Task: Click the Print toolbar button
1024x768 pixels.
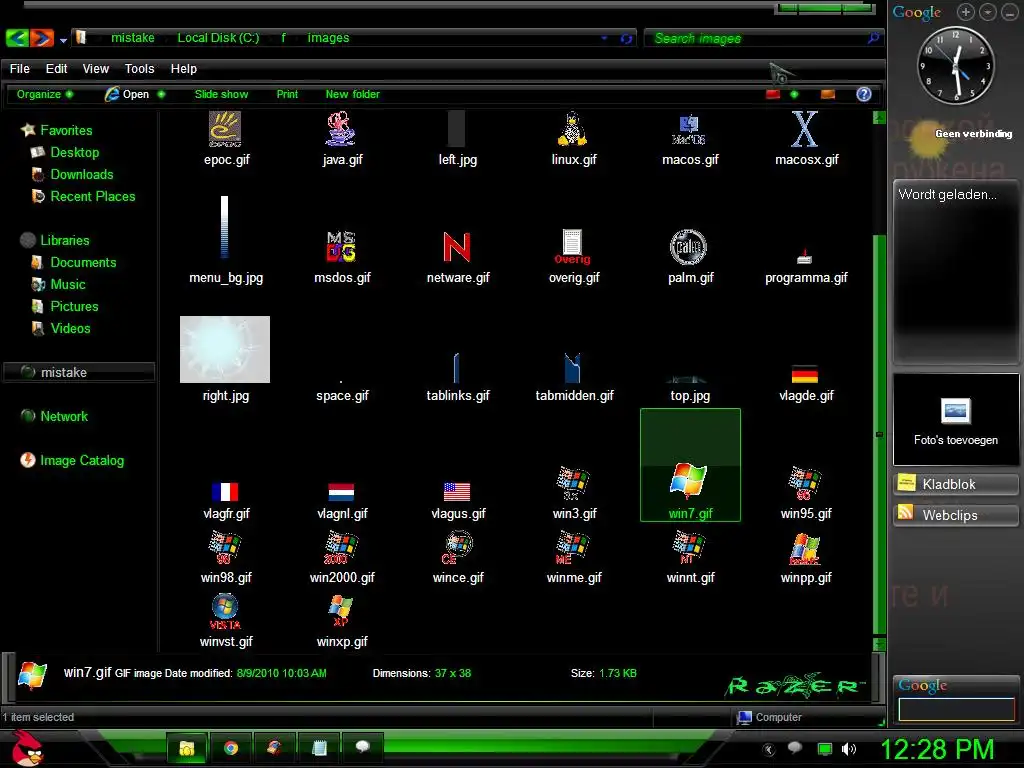Action: 287,94
